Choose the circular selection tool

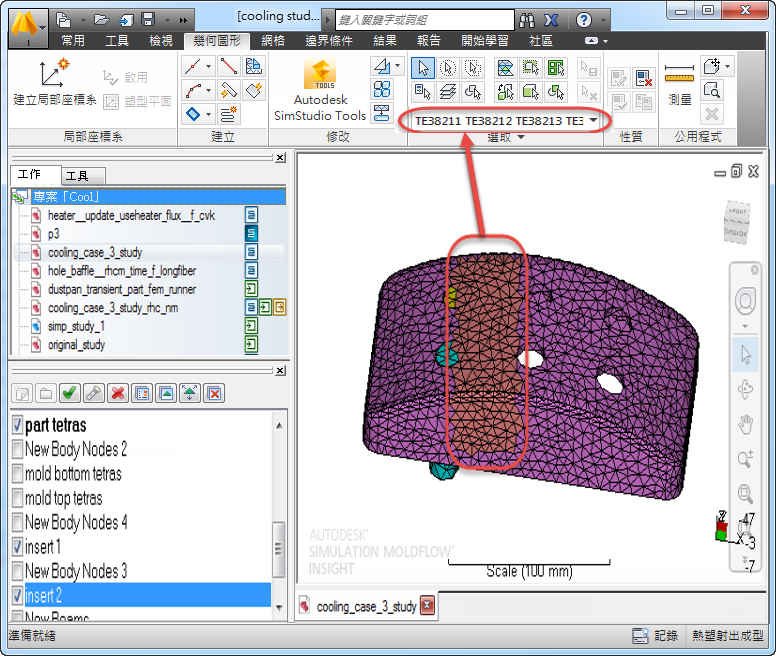tap(447, 68)
